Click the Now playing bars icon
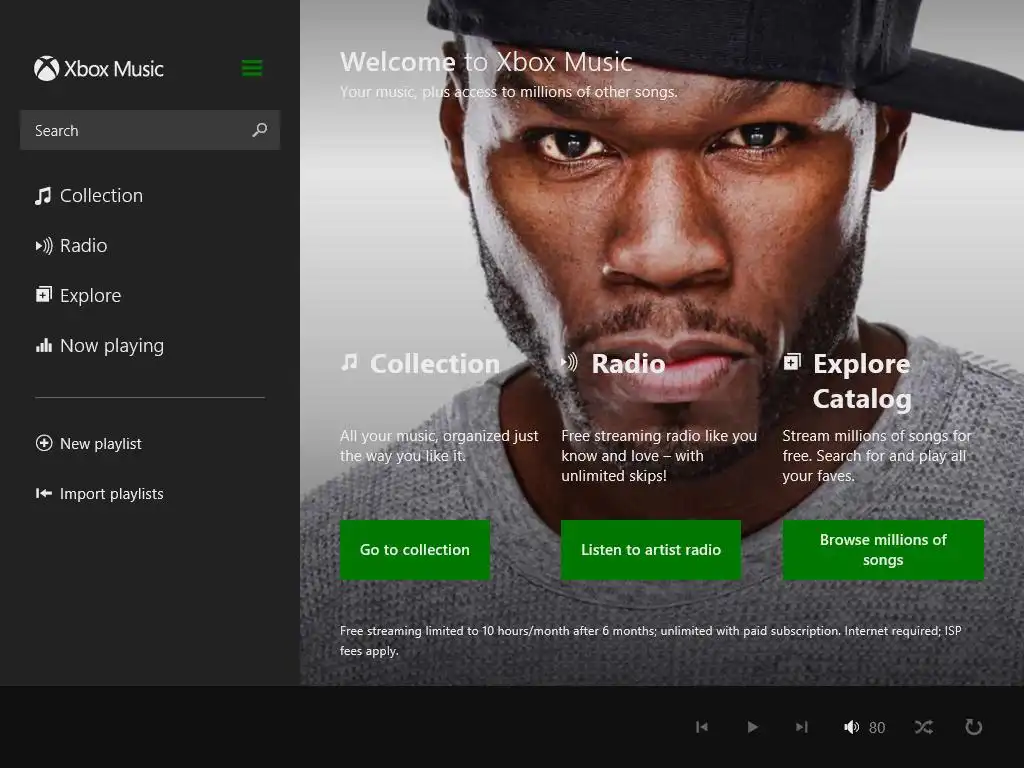 [44, 345]
